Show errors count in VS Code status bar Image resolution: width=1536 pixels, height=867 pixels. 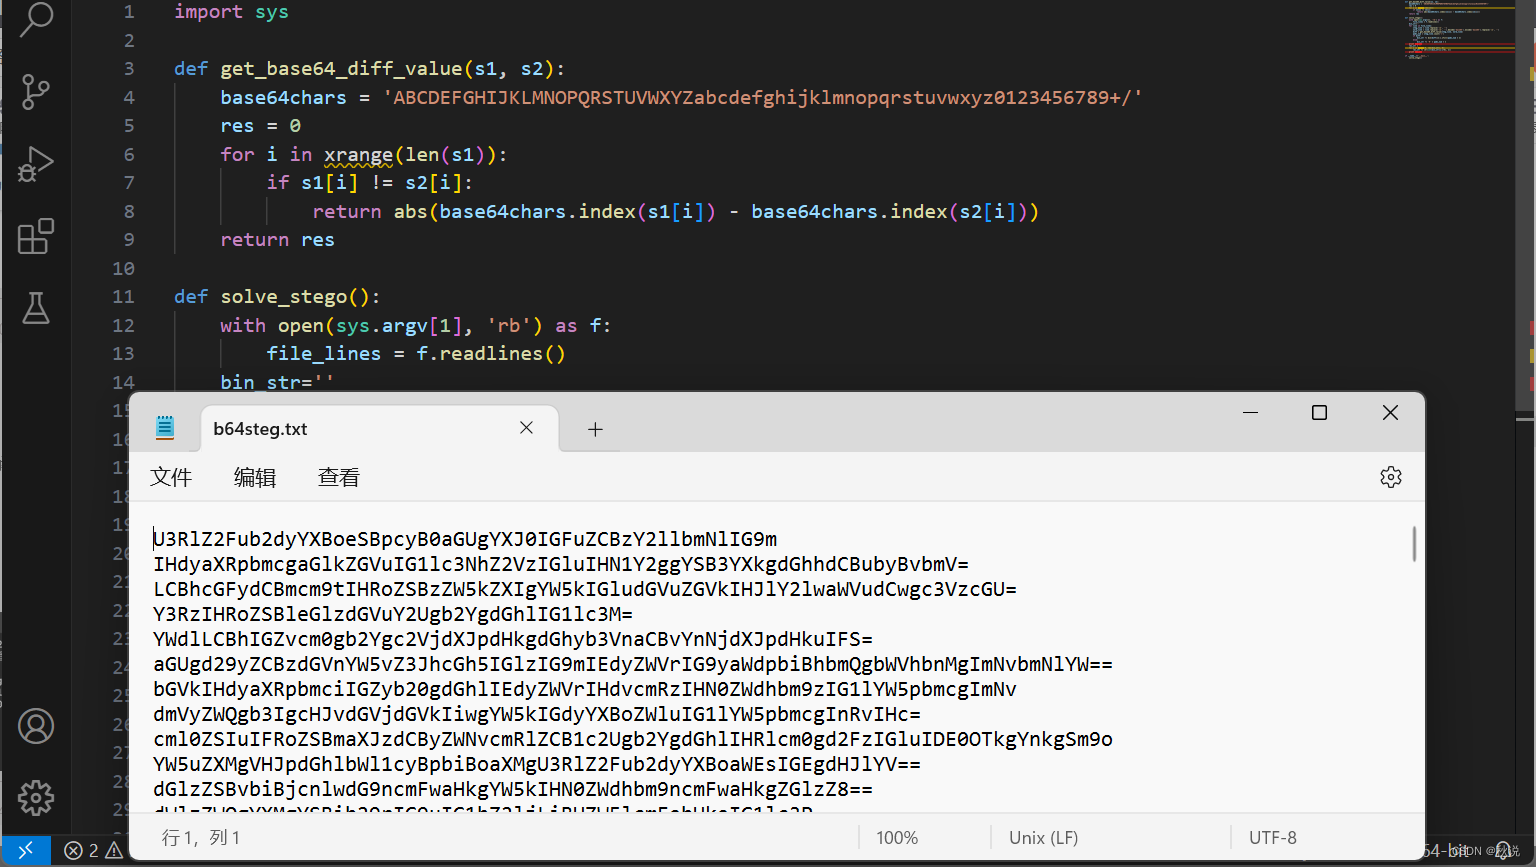[x=80, y=850]
